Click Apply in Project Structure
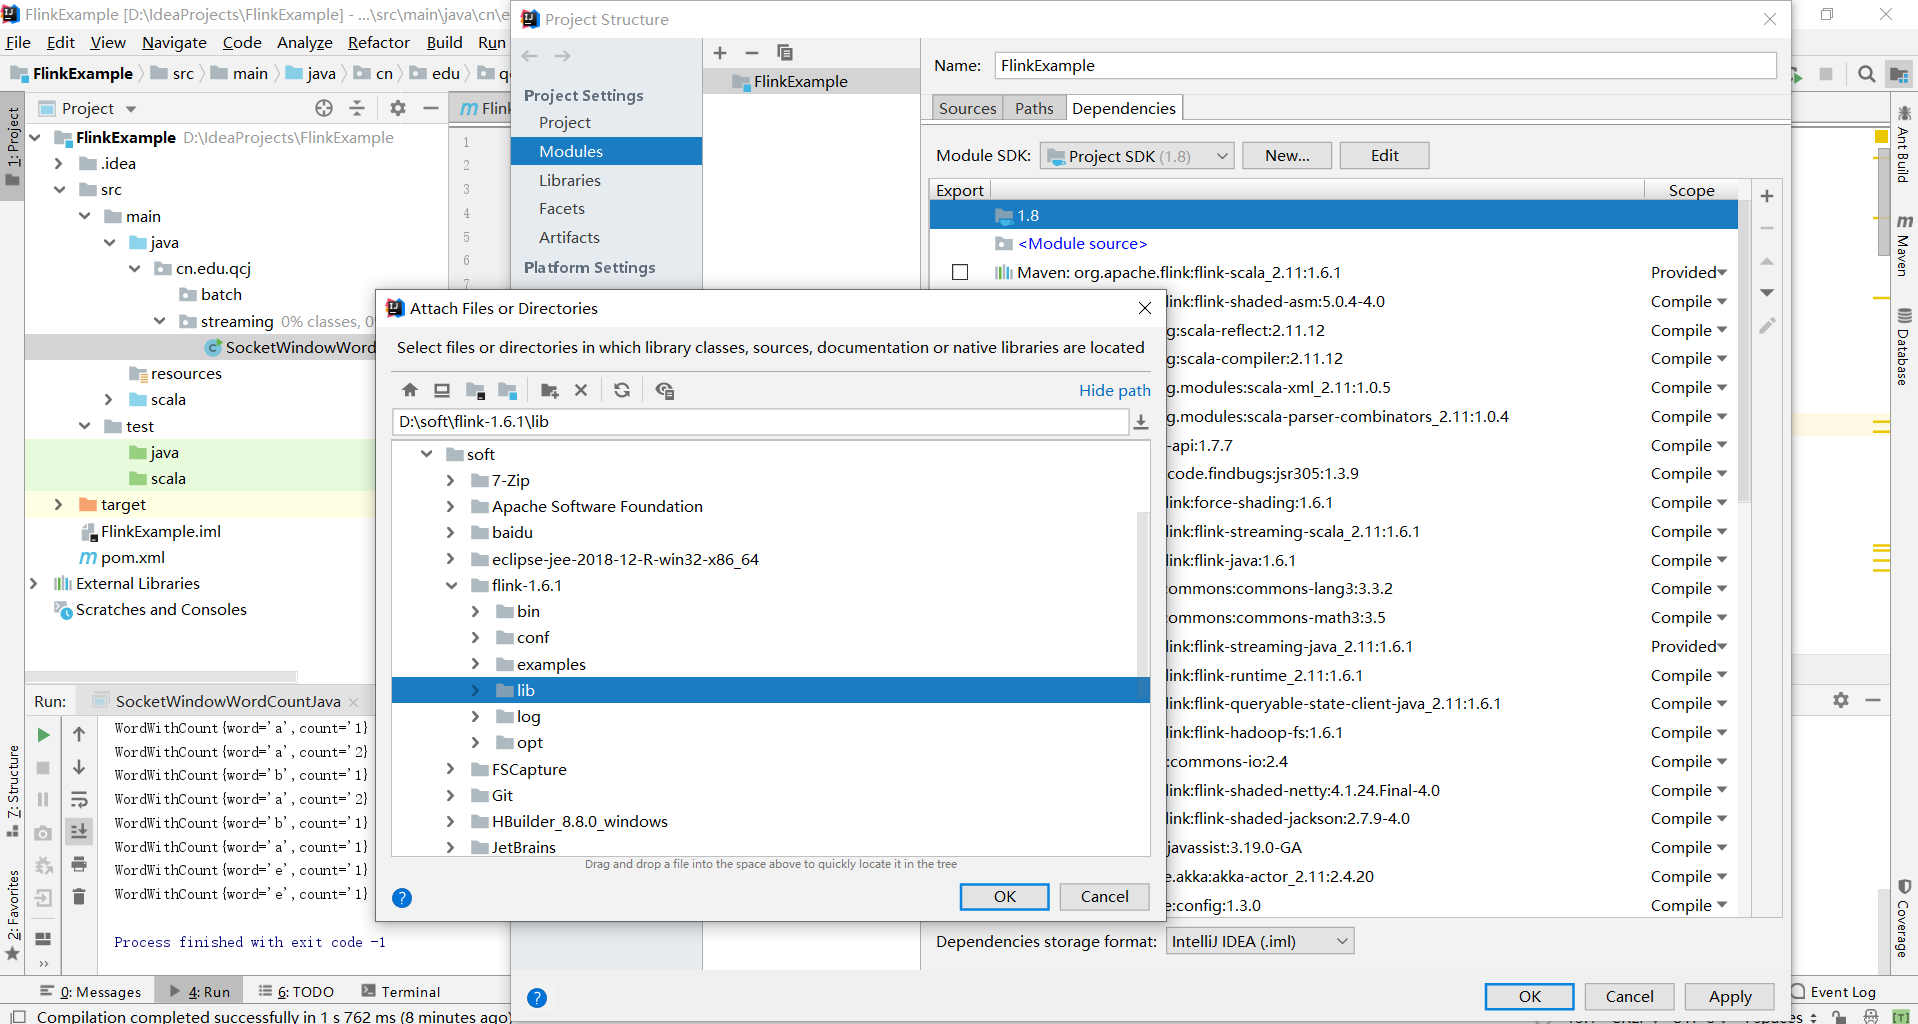This screenshot has width=1918, height=1024. [x=1729, y=997]
